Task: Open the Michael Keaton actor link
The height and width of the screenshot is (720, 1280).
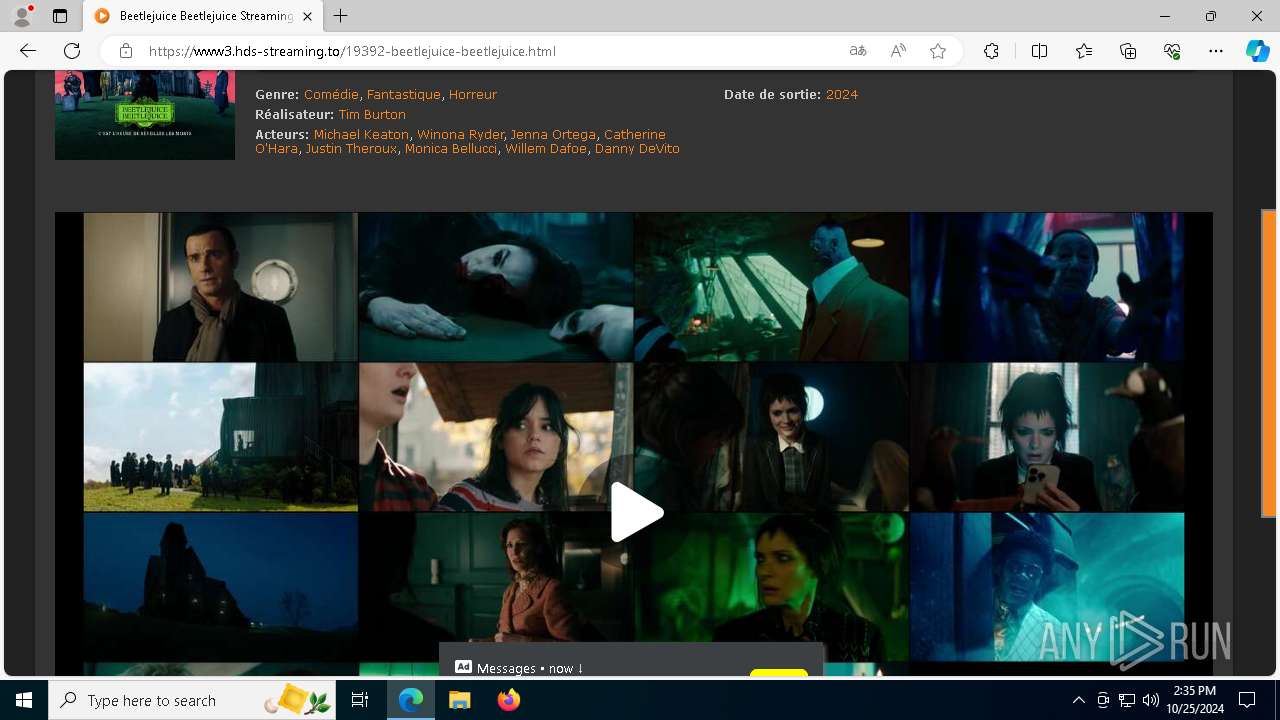Action: (x=361, y=134)
